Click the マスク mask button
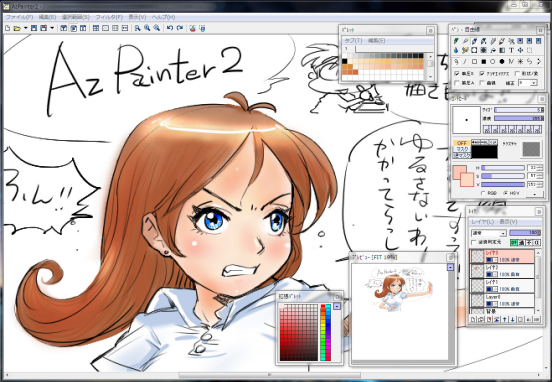The height and width of the screenshot is (382, 552). coord(462,149)
